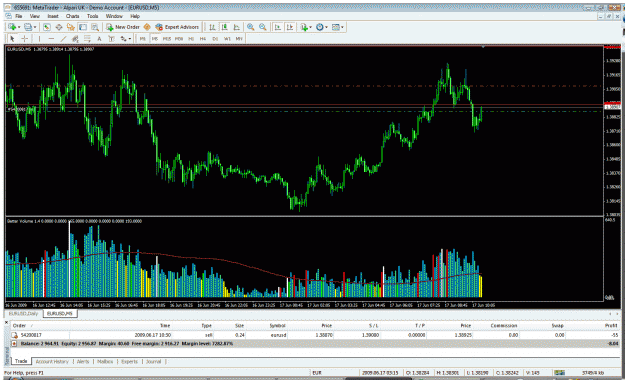Click the Periodicity clock icon
This screenshot has width=625, height=380.
coord(320,27)
